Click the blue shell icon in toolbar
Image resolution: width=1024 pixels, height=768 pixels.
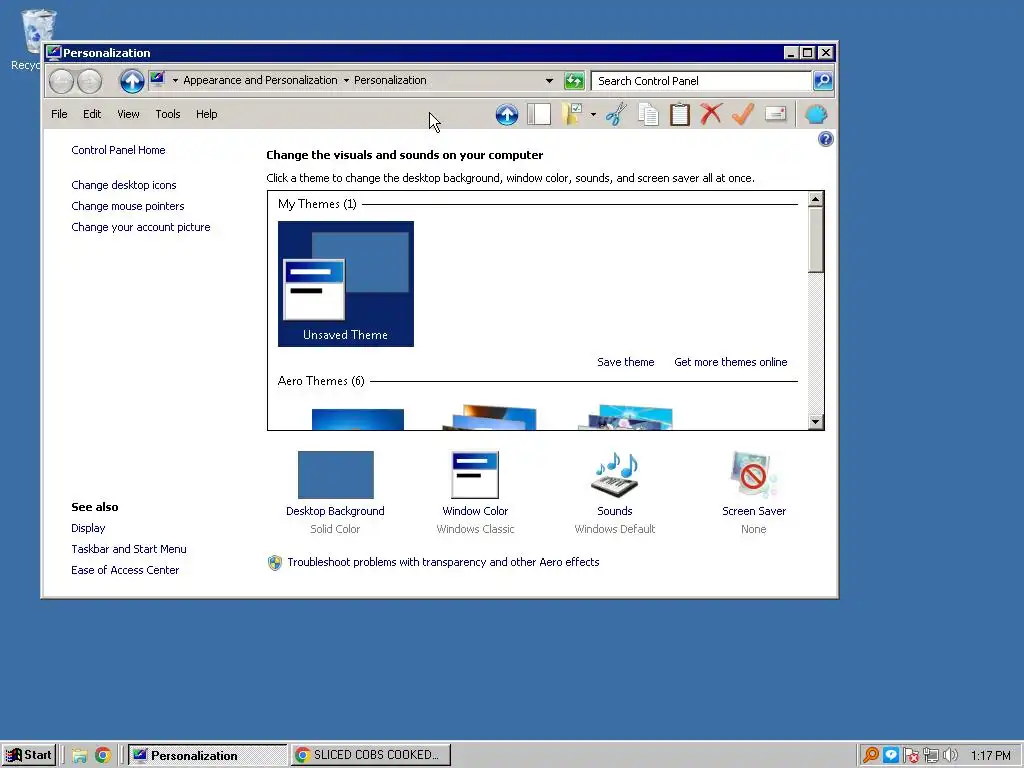point(816,114)
